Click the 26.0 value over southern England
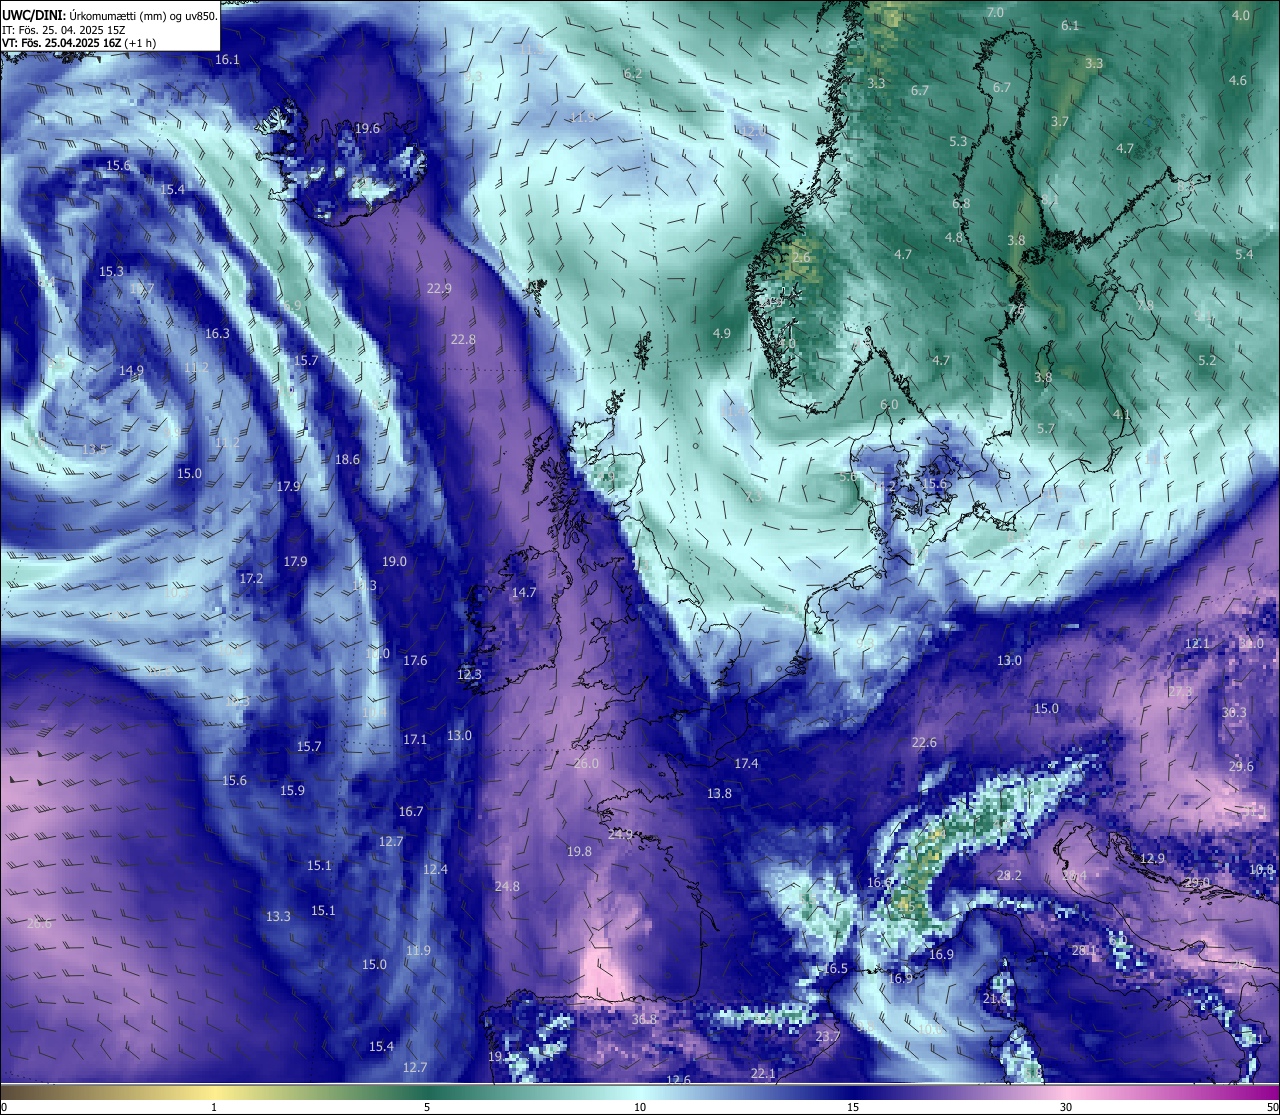This screenshot has height=1115, width=1280. [x=586, y=763]
